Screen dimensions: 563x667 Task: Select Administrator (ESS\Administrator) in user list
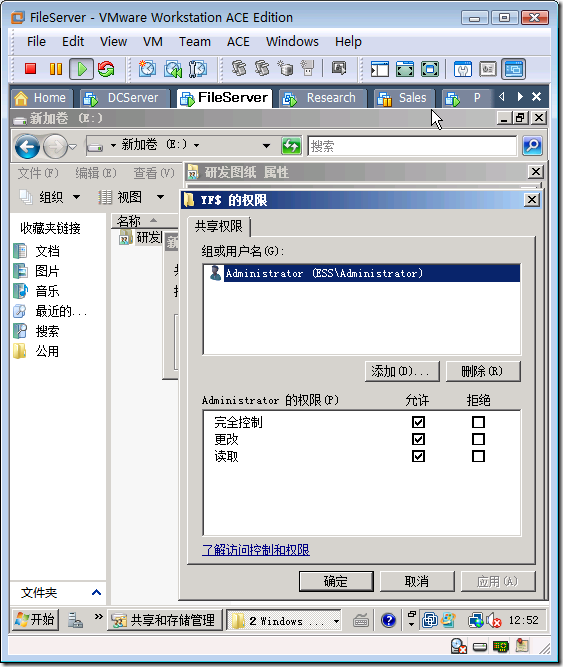tap(361, 273)
